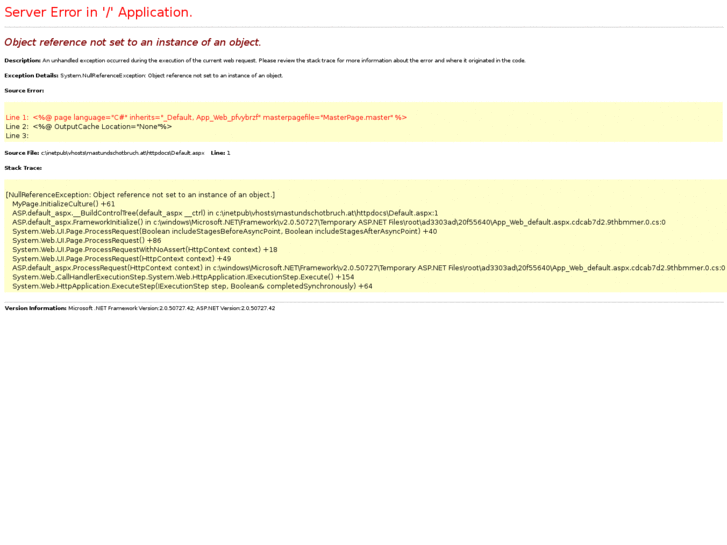Click the 'Server Error in '/' Application.' heading

coord(98,13)
